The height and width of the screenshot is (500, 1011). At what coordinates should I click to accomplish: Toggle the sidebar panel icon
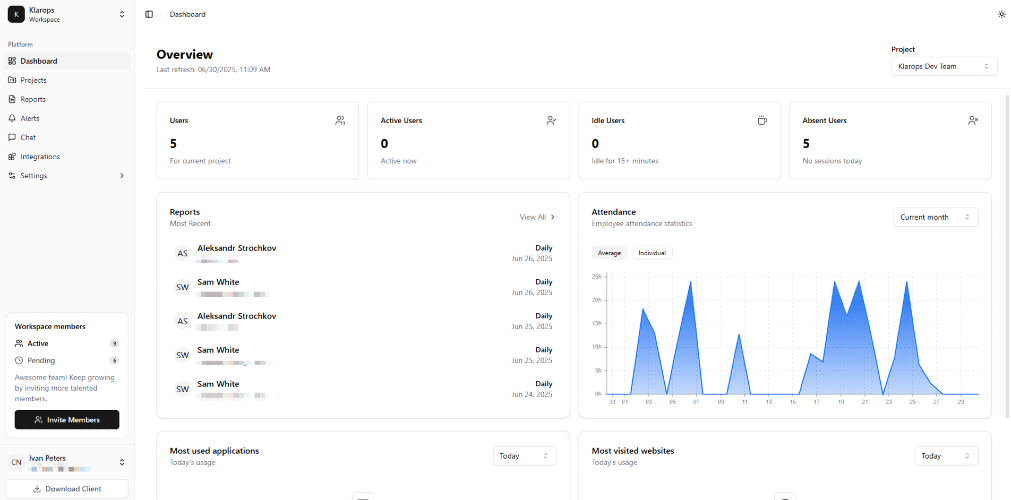tap(149, 14)
